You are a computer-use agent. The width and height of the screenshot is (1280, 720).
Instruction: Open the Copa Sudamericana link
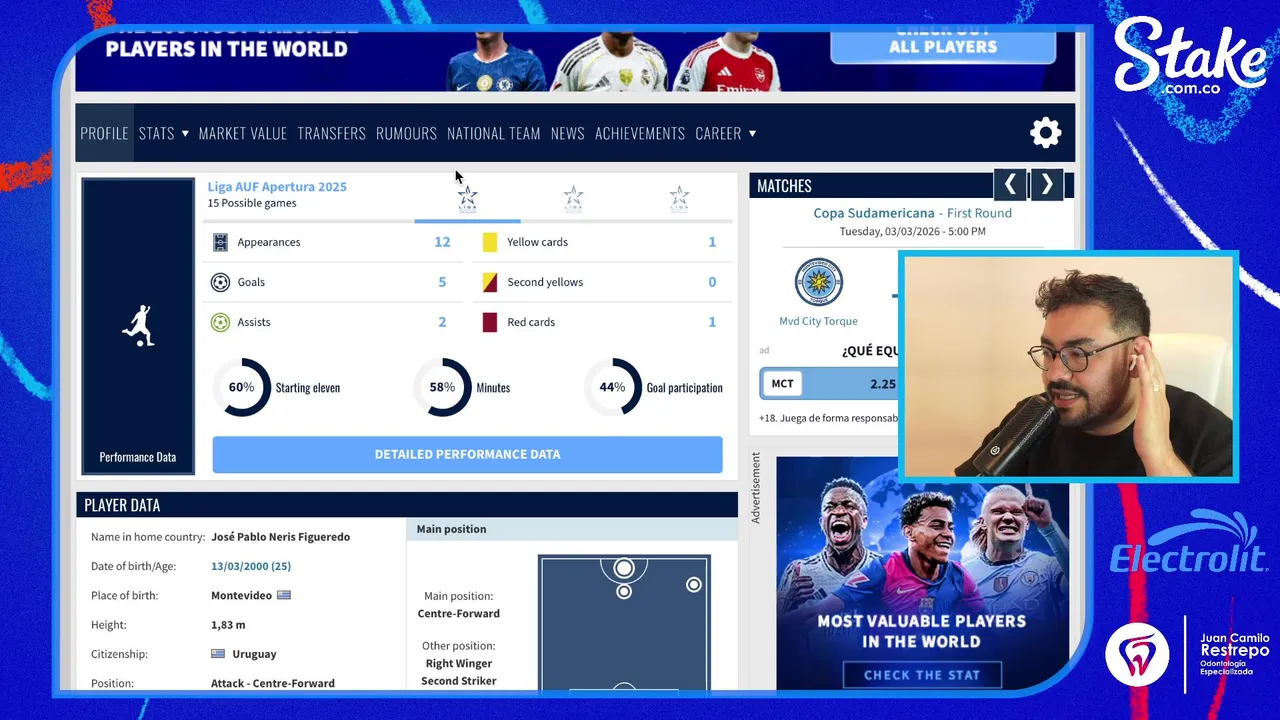(874, 213)
